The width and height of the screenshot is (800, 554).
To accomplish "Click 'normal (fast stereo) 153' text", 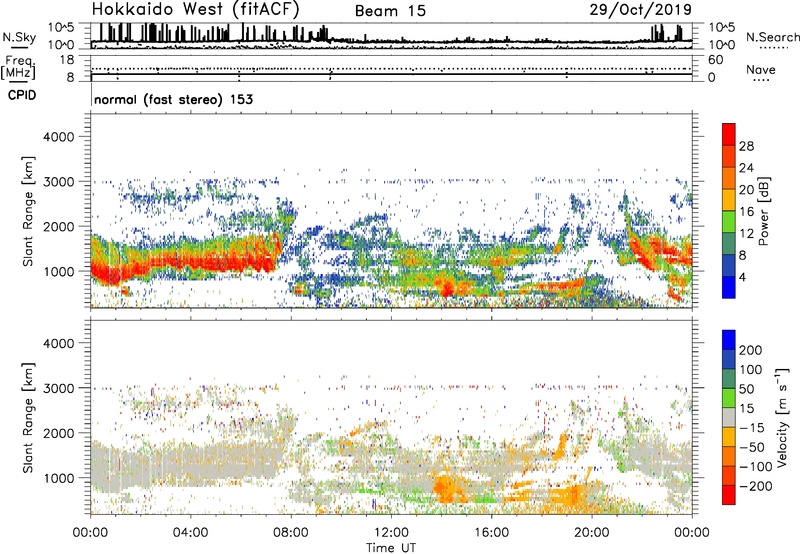I will tap(173, 99).
